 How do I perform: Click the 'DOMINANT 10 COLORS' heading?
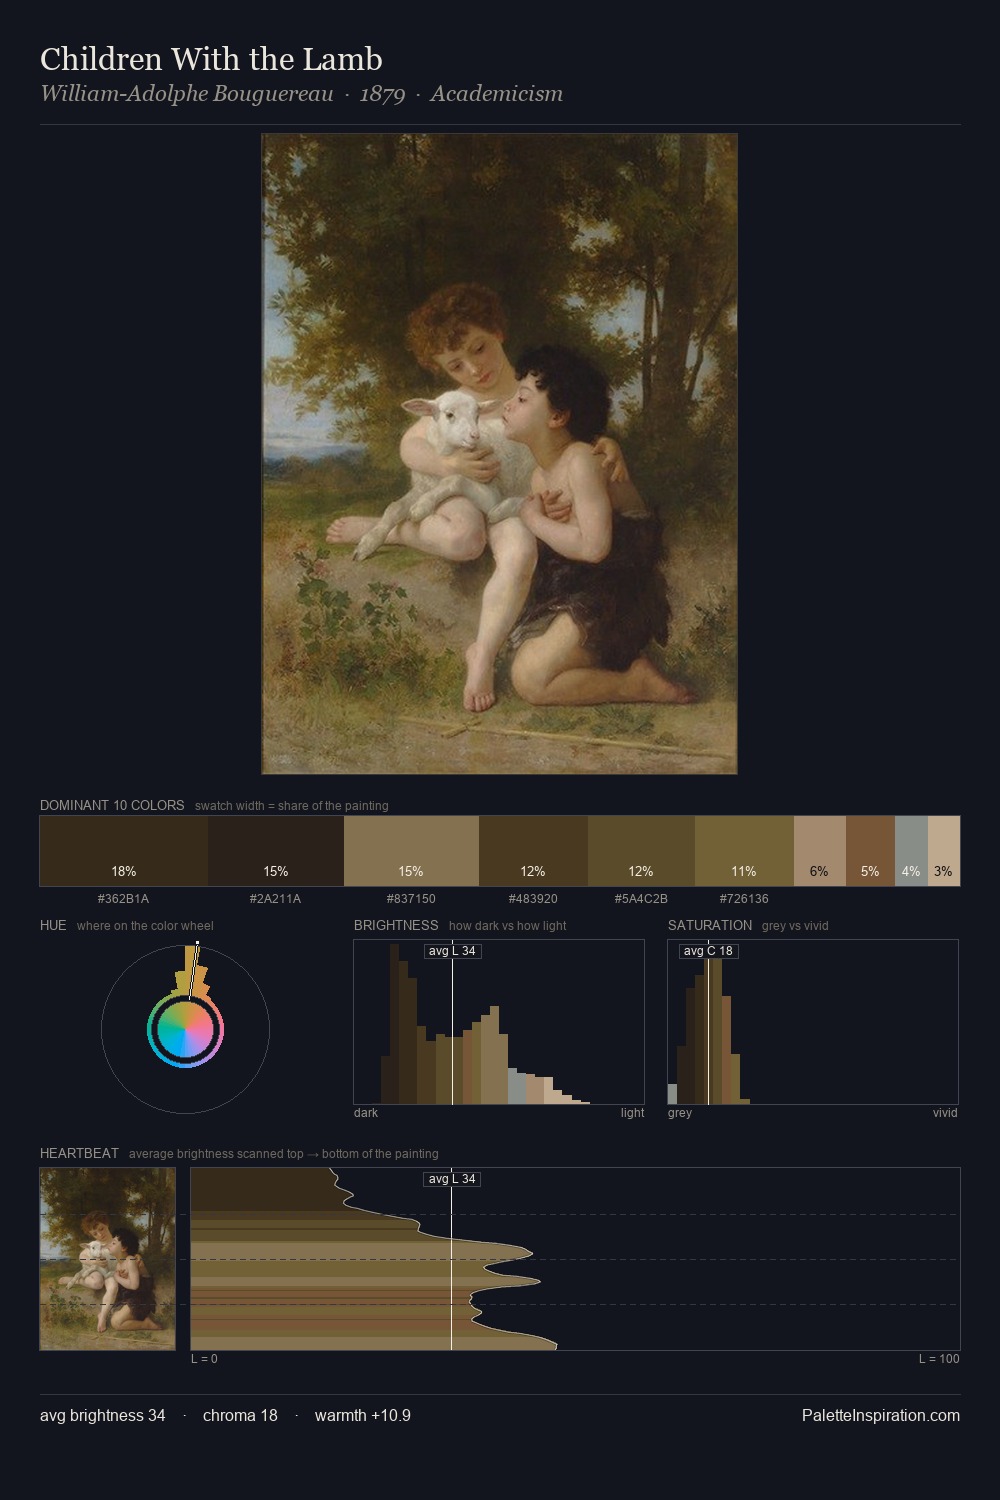click(x=112, y=805)
